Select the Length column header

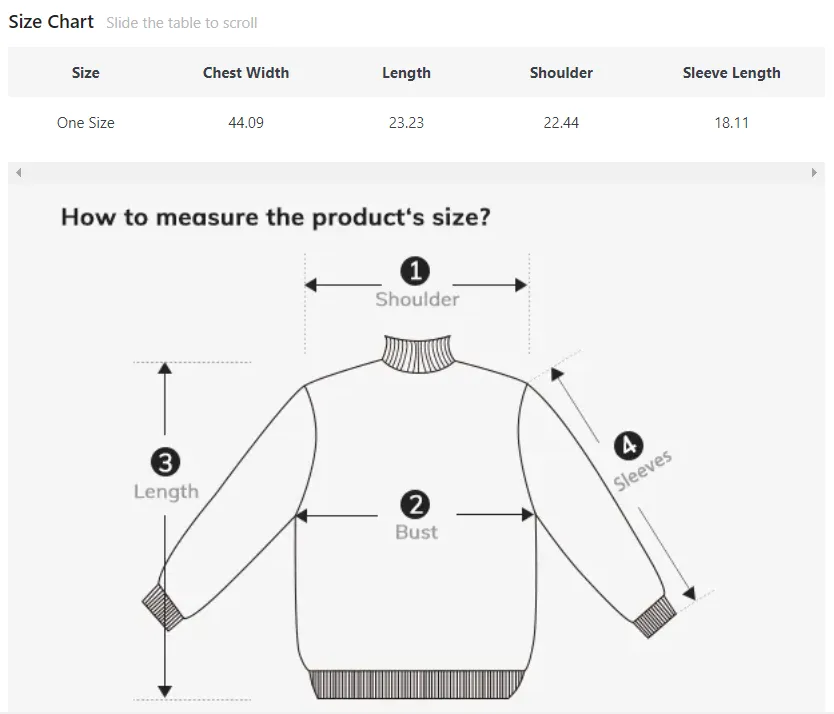coord(406,73)
